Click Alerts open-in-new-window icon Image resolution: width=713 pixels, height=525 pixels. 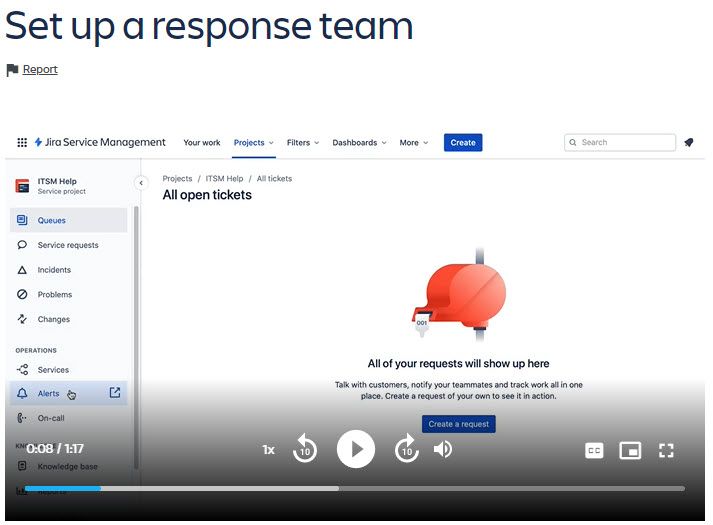115,392
